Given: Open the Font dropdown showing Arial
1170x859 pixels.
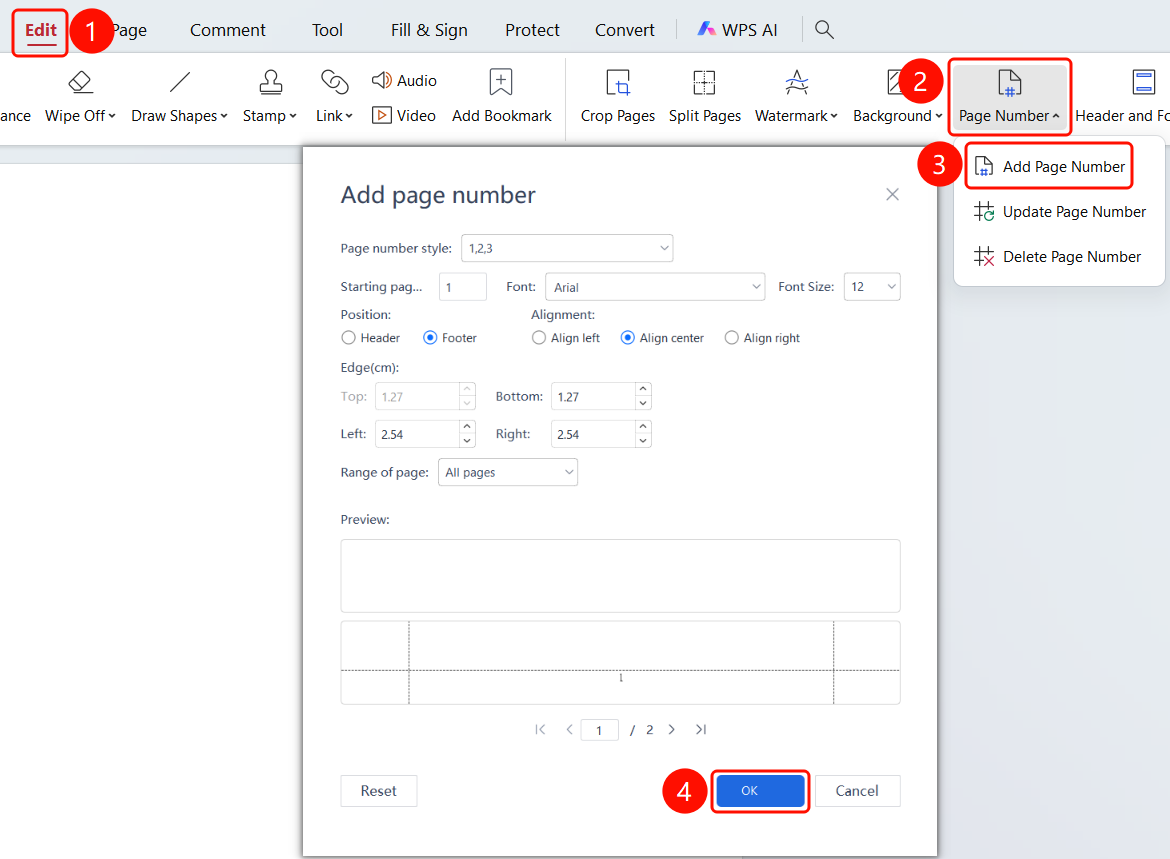Looking at the screenshot, I should [655, 287].
